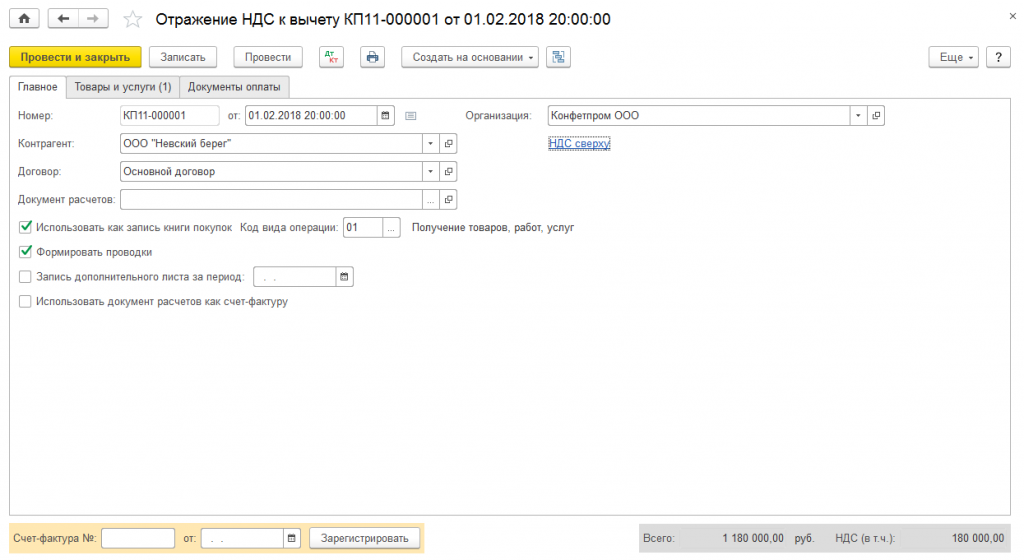The width and height of the screenshot is (1024, 560).
Task: Uncheck Использовать как запись книги покупок
Action: tap(26, 227)
